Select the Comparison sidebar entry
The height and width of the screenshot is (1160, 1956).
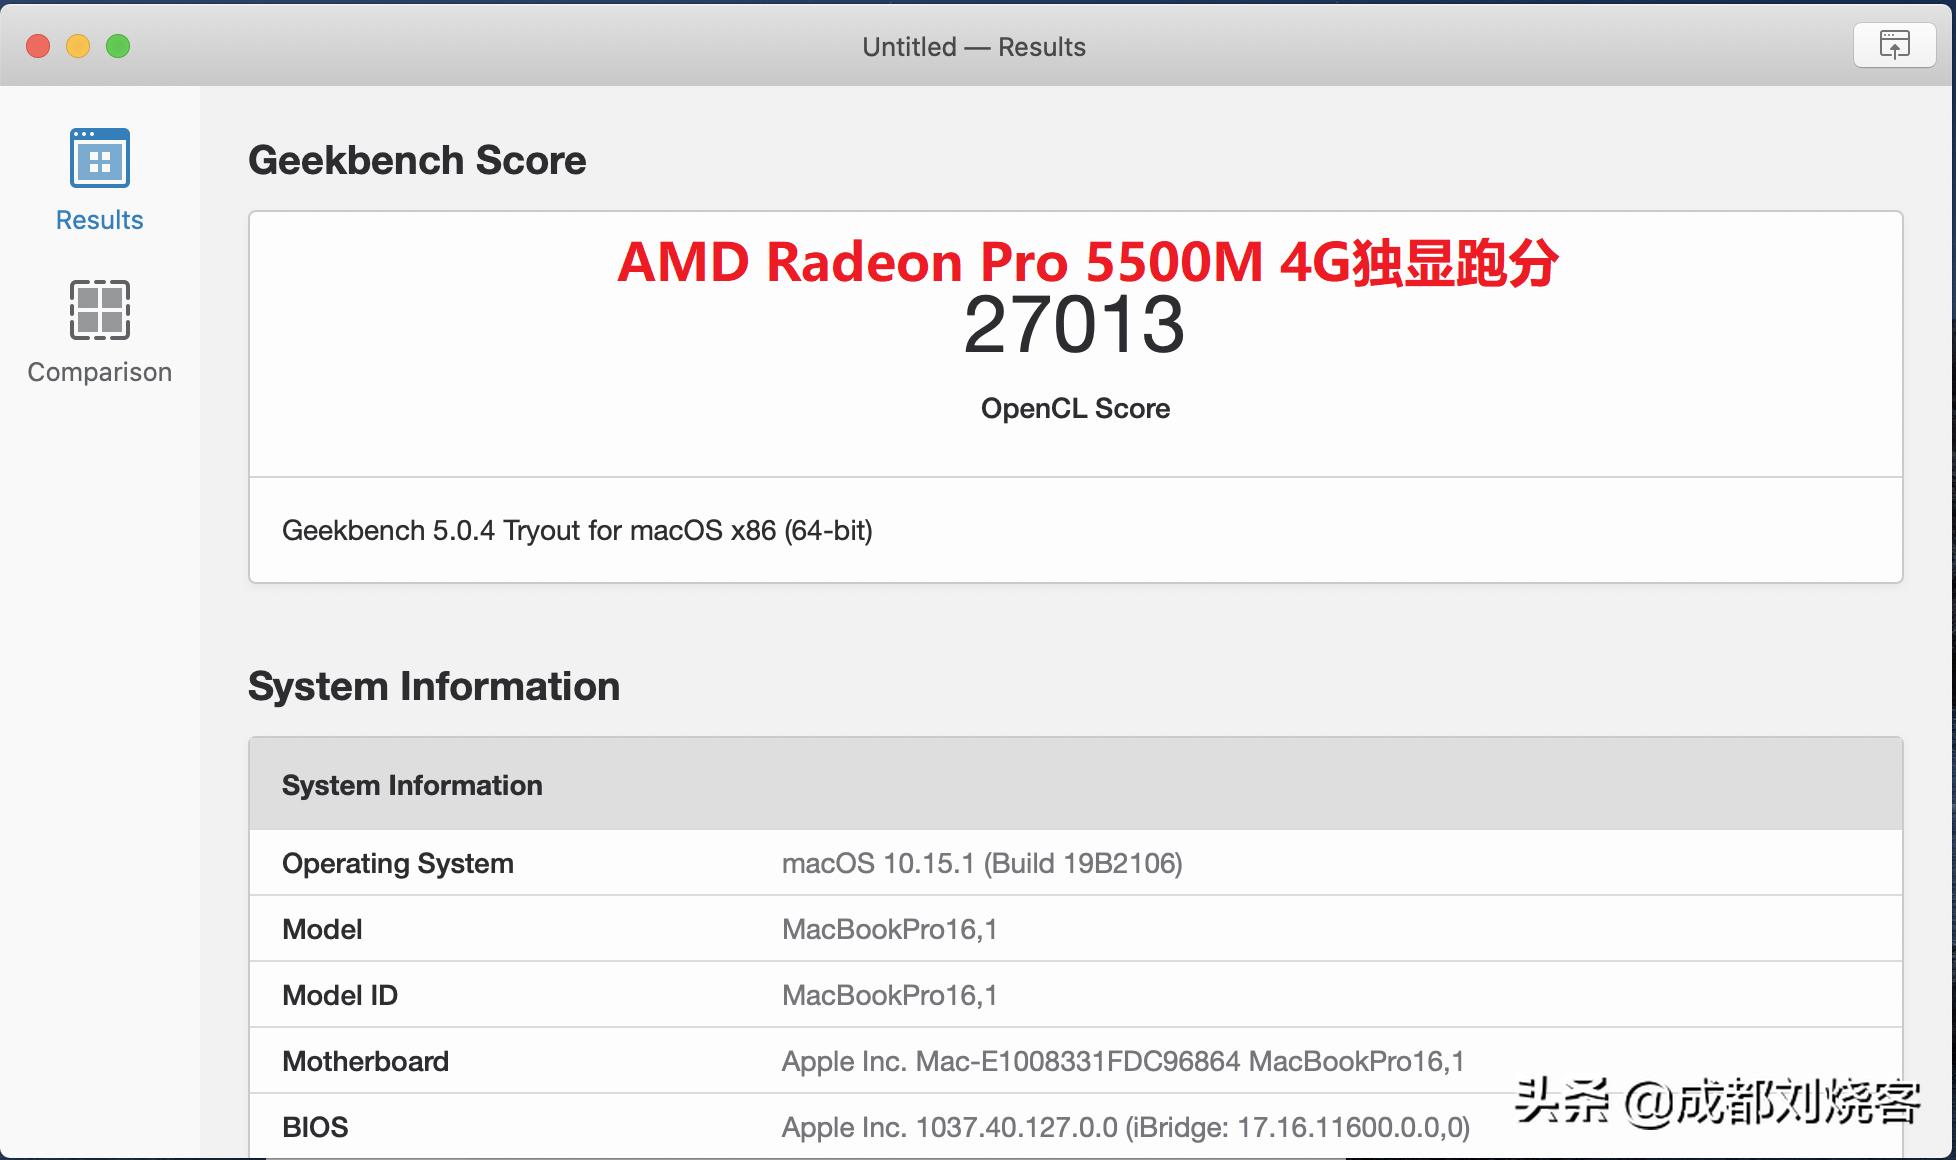pyautogui.click(x=99, y=371)
